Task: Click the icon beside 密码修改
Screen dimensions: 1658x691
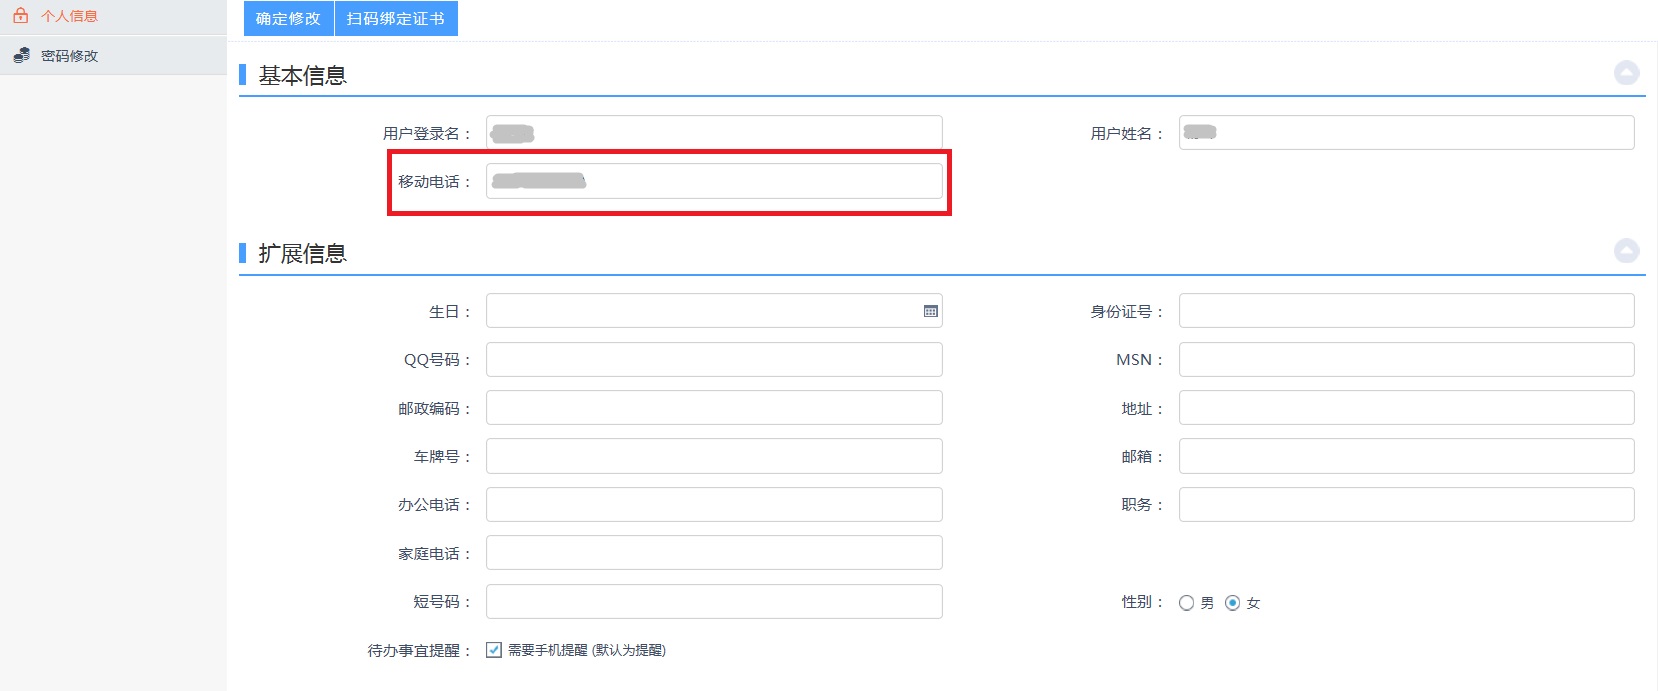Action: 21,55
